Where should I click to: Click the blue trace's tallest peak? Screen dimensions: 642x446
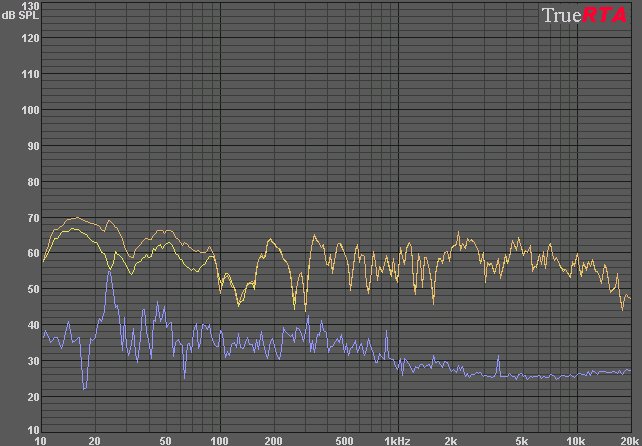point(110,272)
